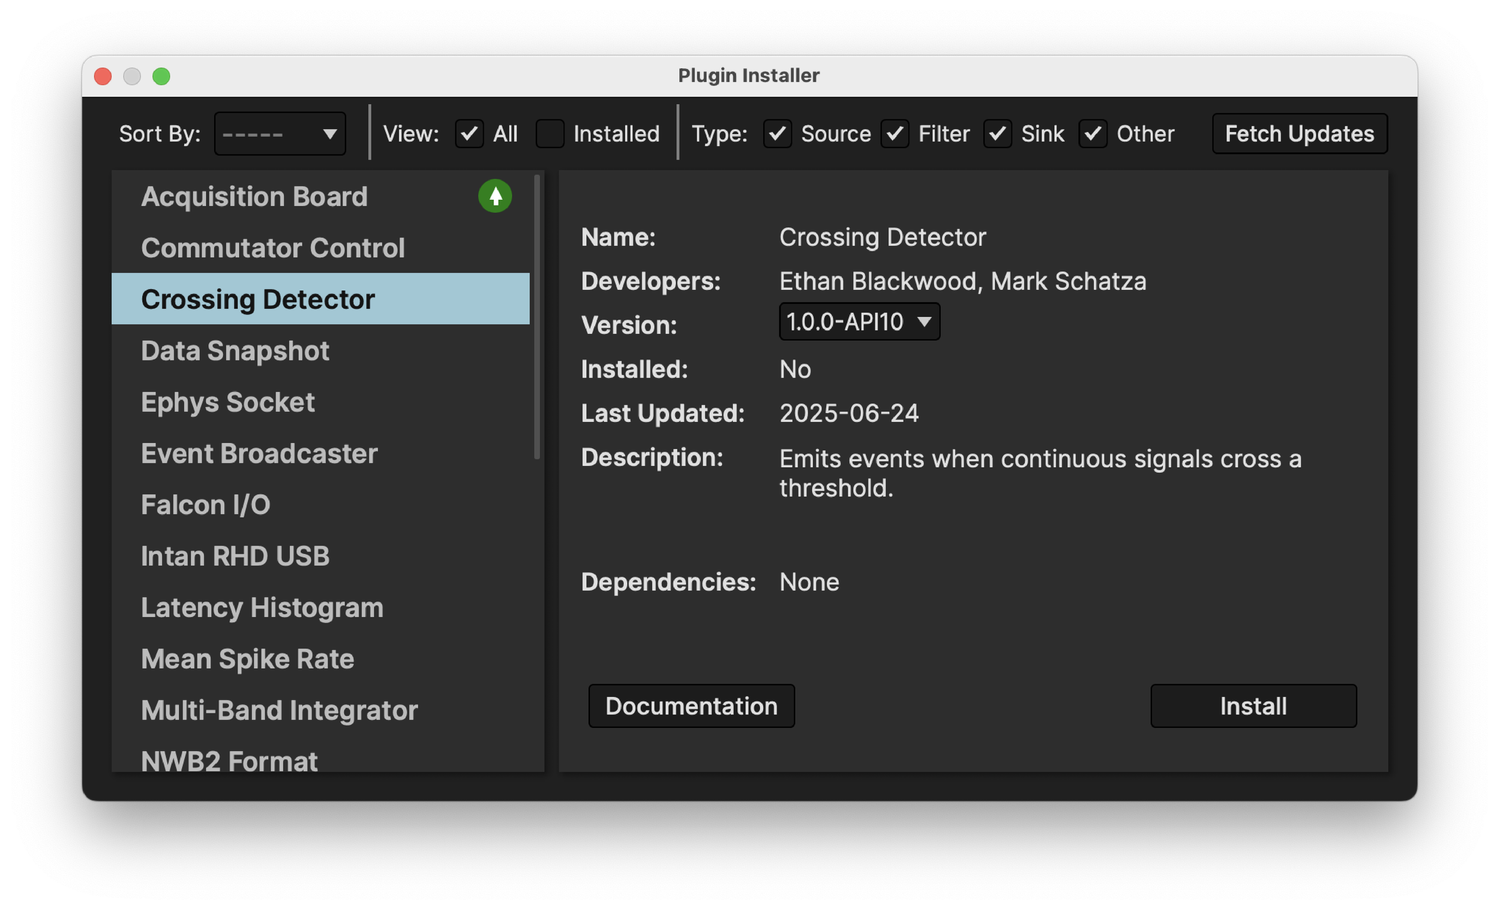Image resolution: width=1500 pixels, height=910 pixels.
Task: Select the Latency Histogram plugin
Action: click(x=262, y=607)
